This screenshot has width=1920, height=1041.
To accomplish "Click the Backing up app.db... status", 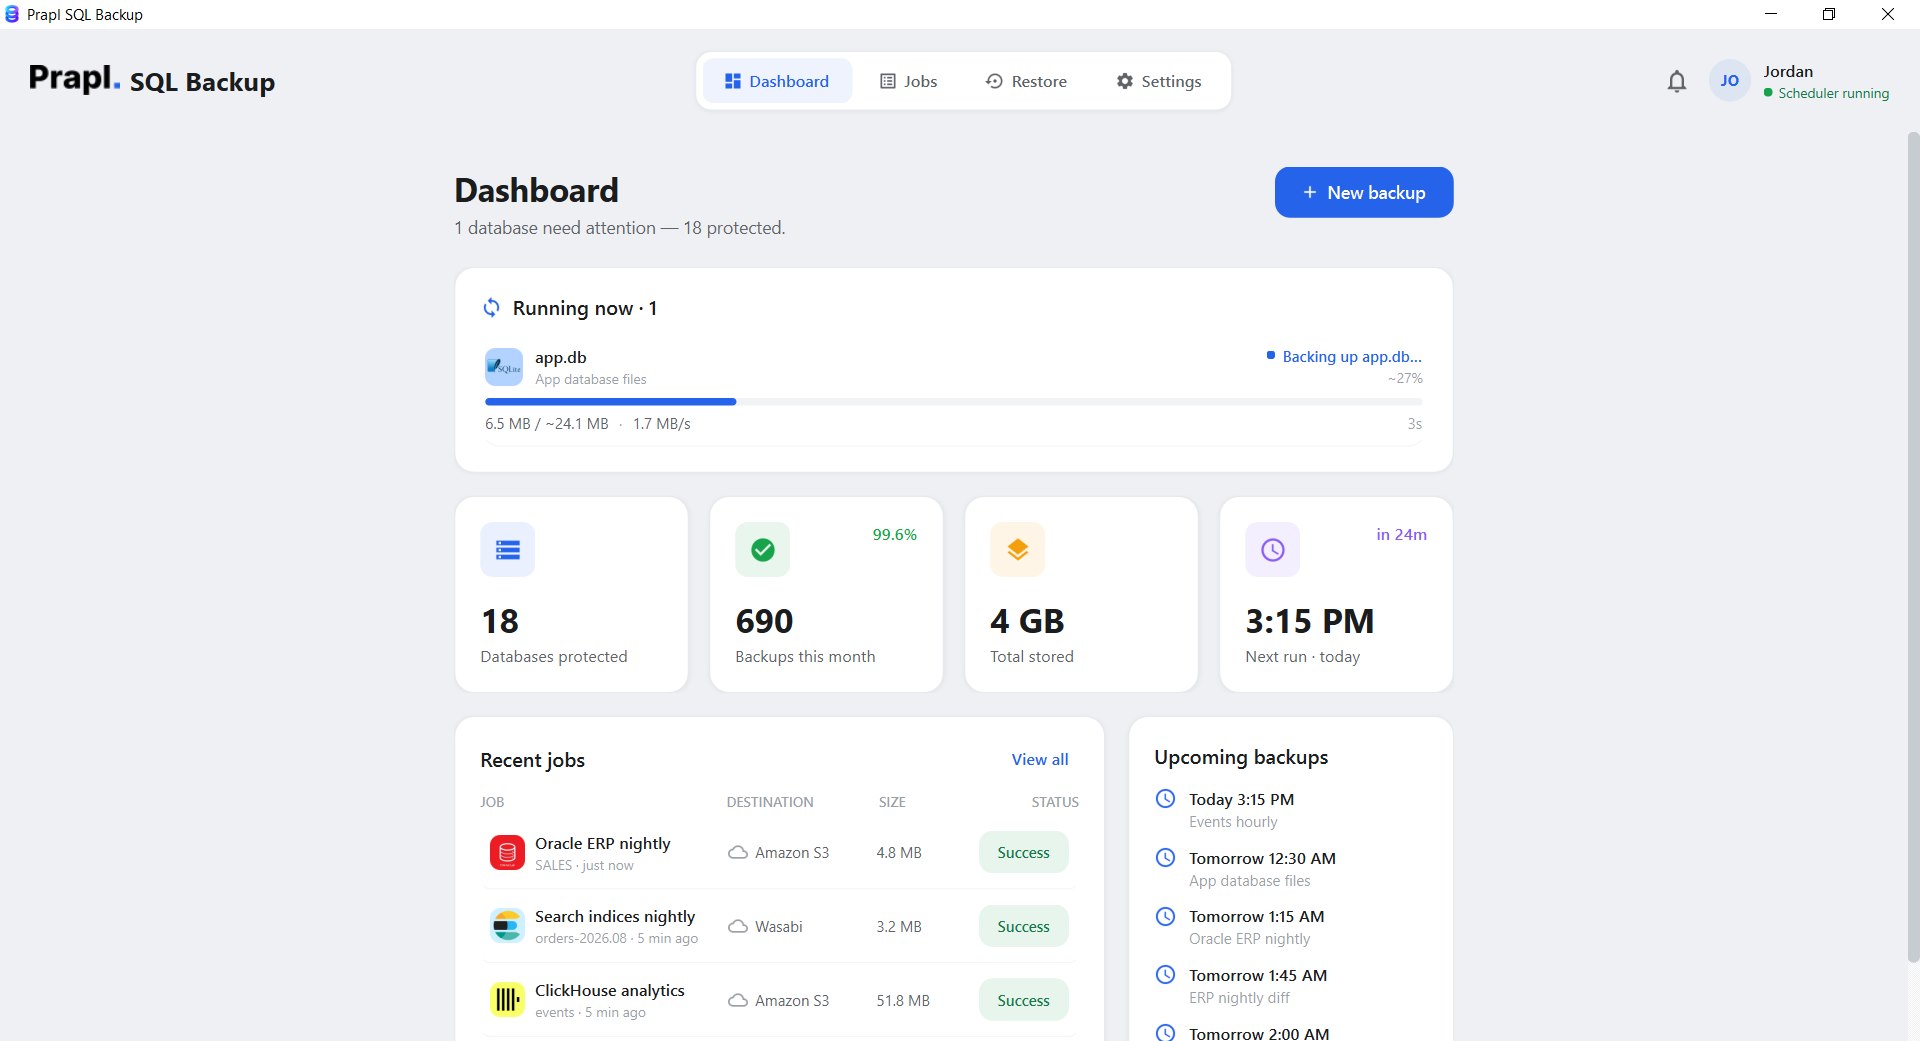I will [1344, 357].
